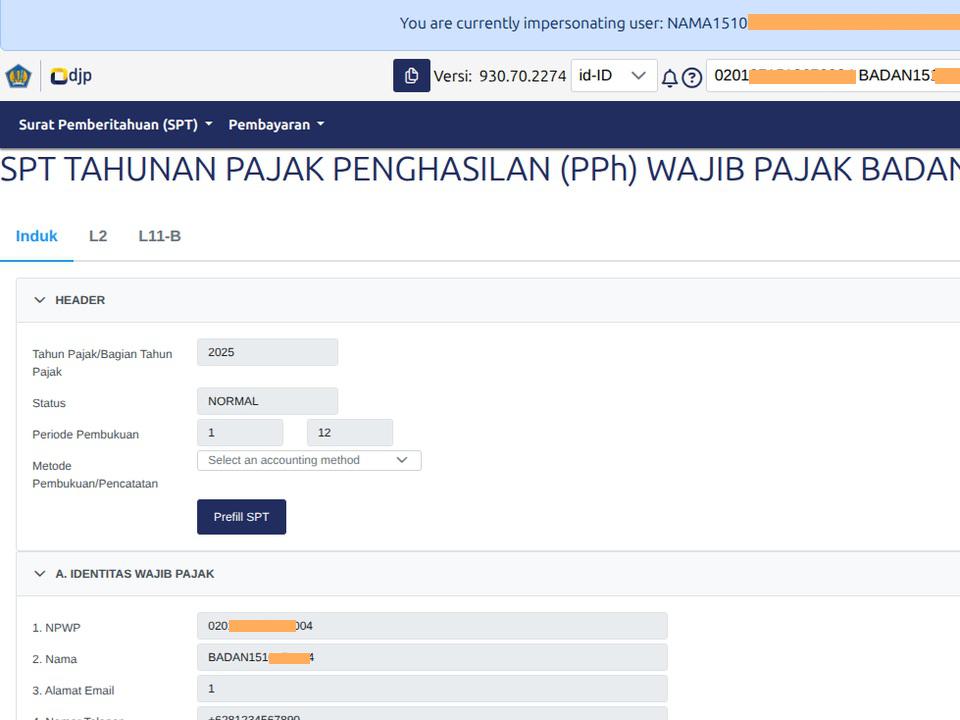The height and width of the screenshot is (720, 960).
Task: Open the id-ID language dropdown
Action: tap(613, 75)
